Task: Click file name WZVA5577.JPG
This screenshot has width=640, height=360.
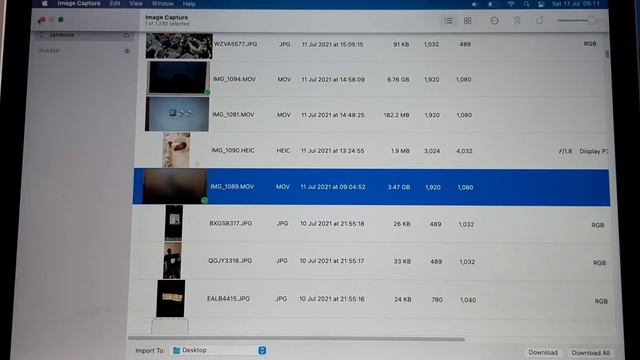Action: pos(236,44)
